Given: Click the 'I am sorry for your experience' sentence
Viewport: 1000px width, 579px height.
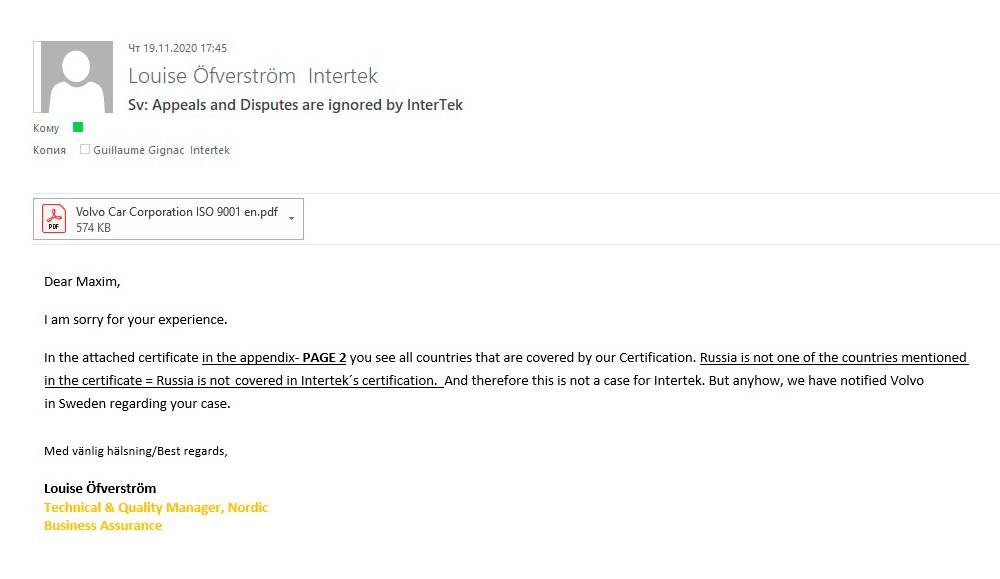Looking at the screenshot, I should pos(136,319).
